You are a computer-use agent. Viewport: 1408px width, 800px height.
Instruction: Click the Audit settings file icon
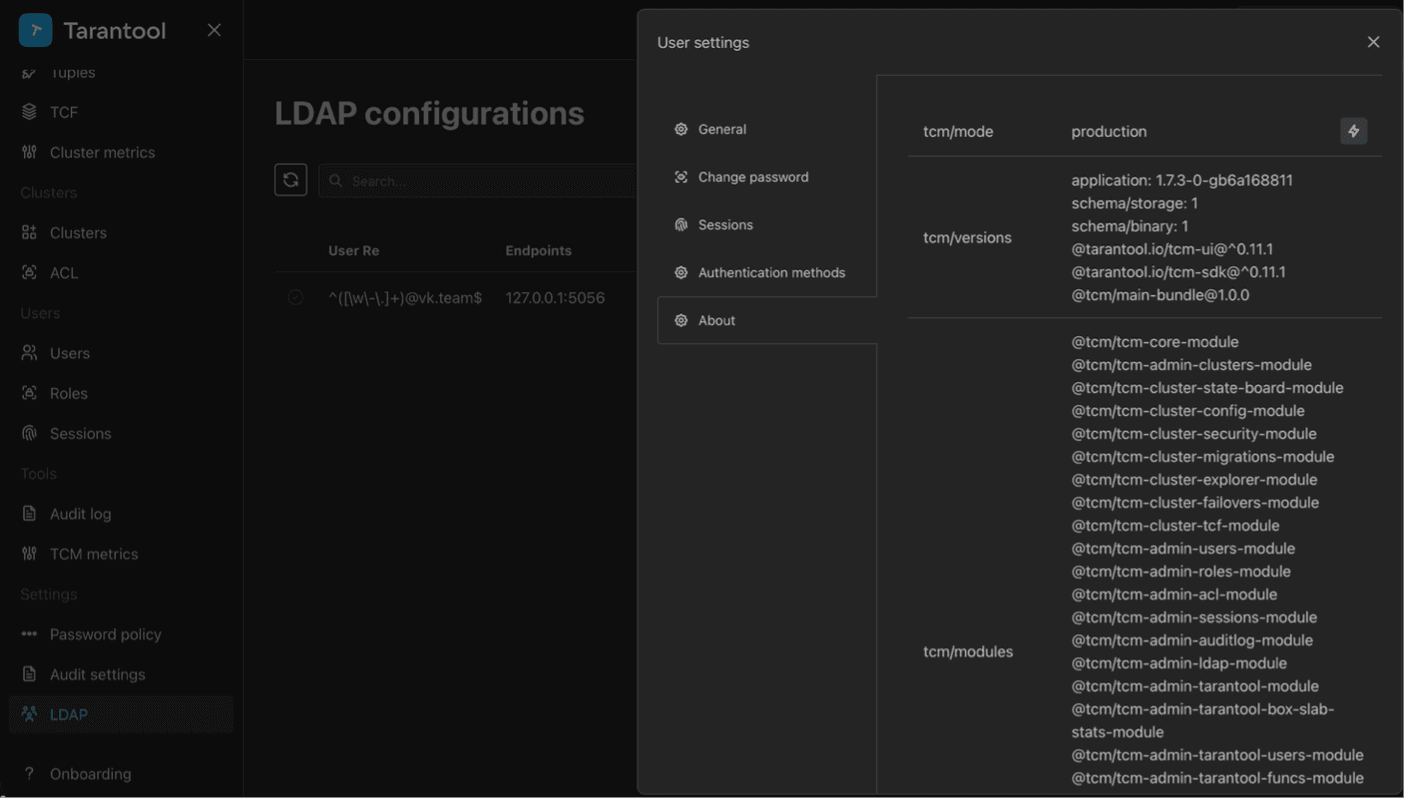pos(29,674)
